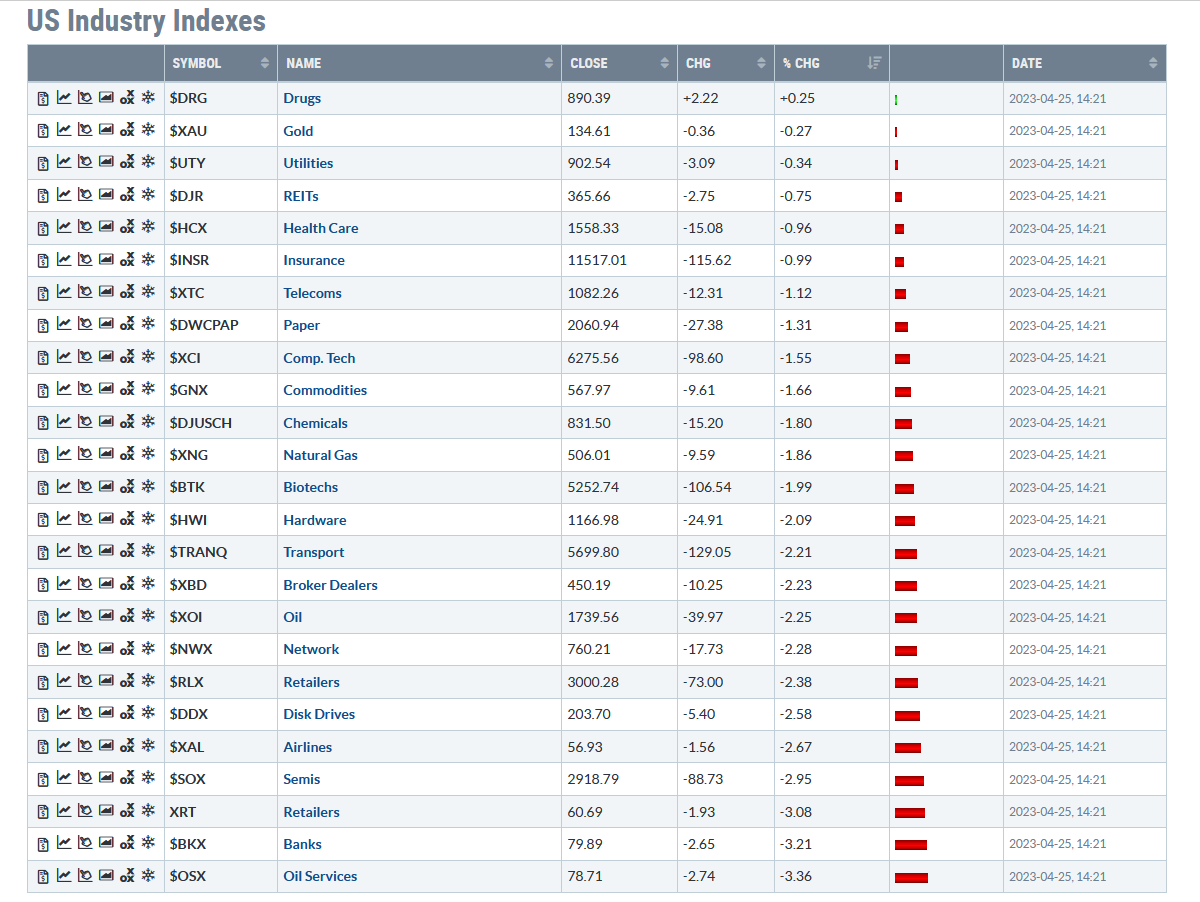This screenshot has height=902, width=1200.
Task: Select the US Industry Indexes heading
Action: (x=146, y=21)
